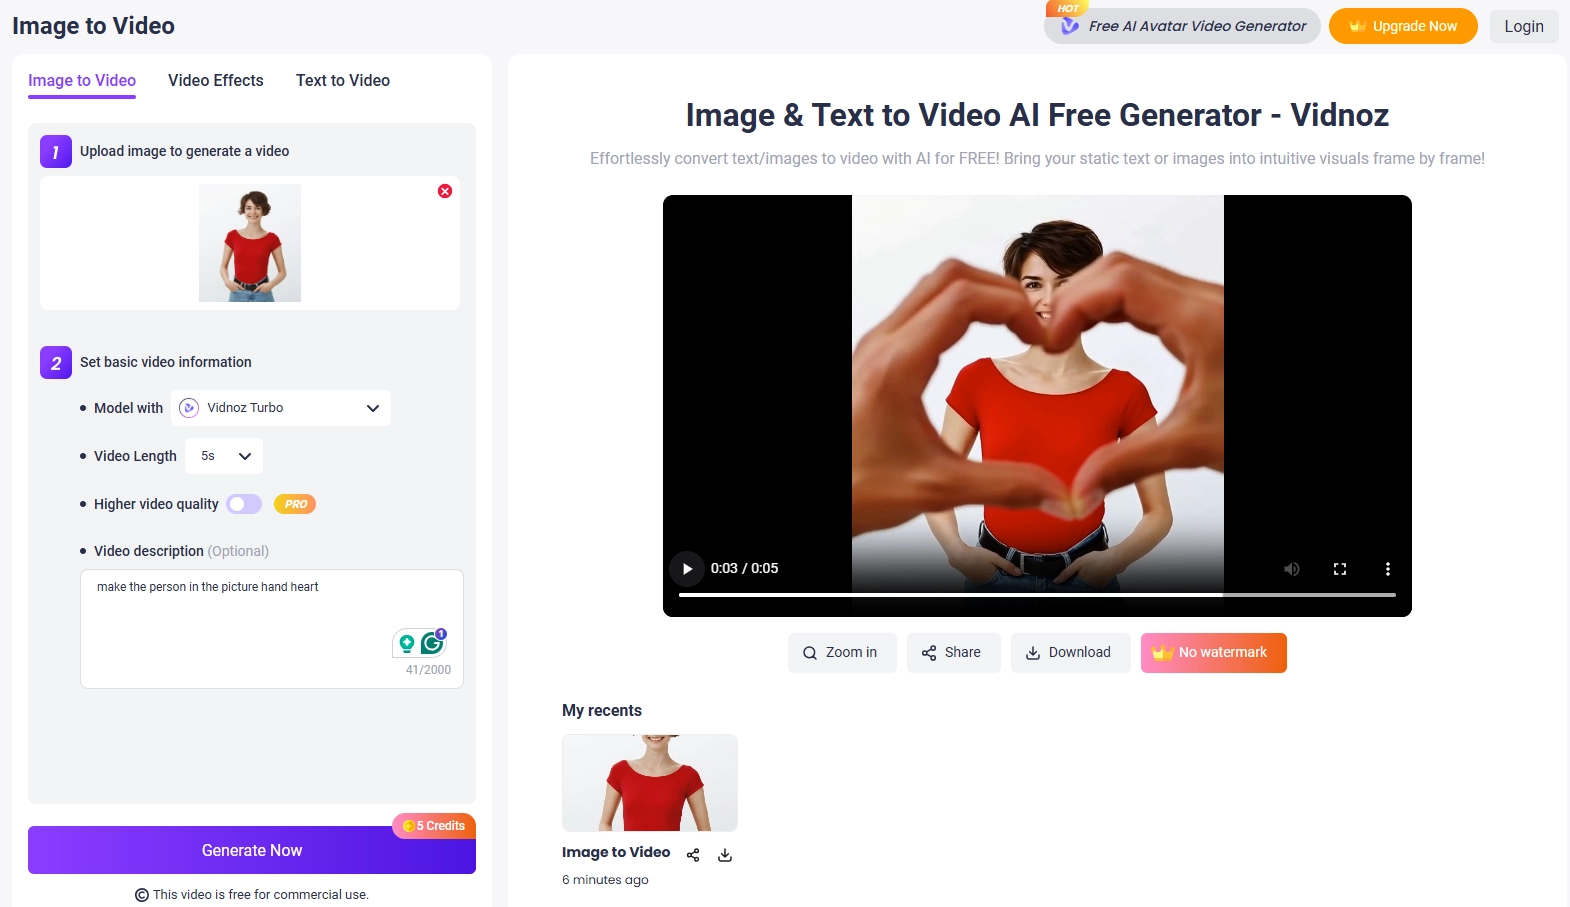The image size is (1570, 907).
Task: Click the download icon under My recents
Action: pyautogui.click(x=725, y=855)
